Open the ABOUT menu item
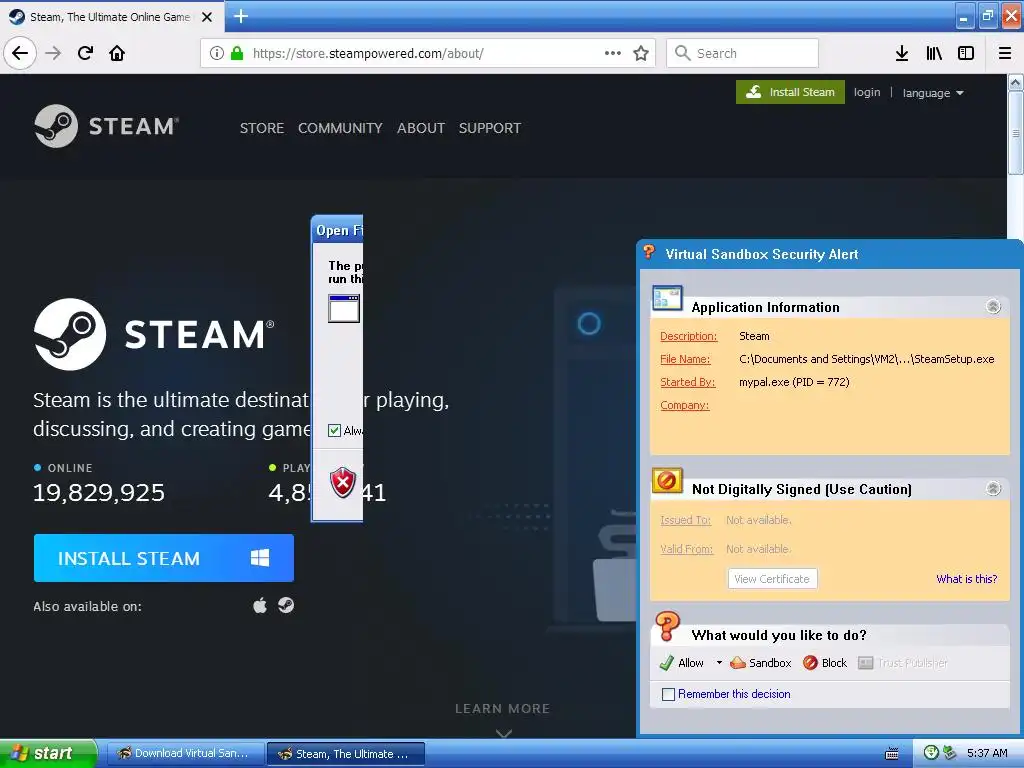The height and width of the screenshot is (768, 1024). pos(421,128)
